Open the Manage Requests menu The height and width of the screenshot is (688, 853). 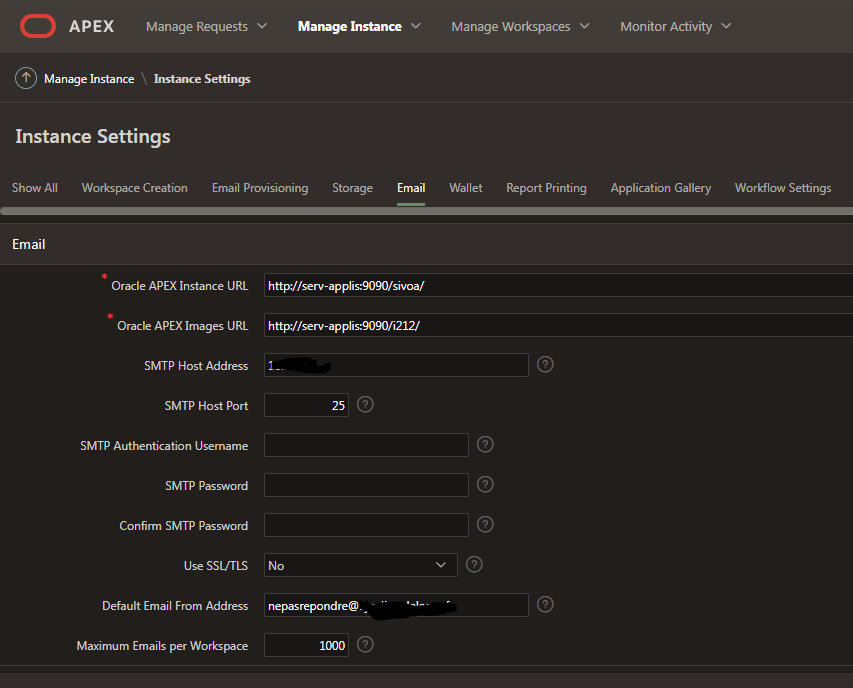[205, 26]
